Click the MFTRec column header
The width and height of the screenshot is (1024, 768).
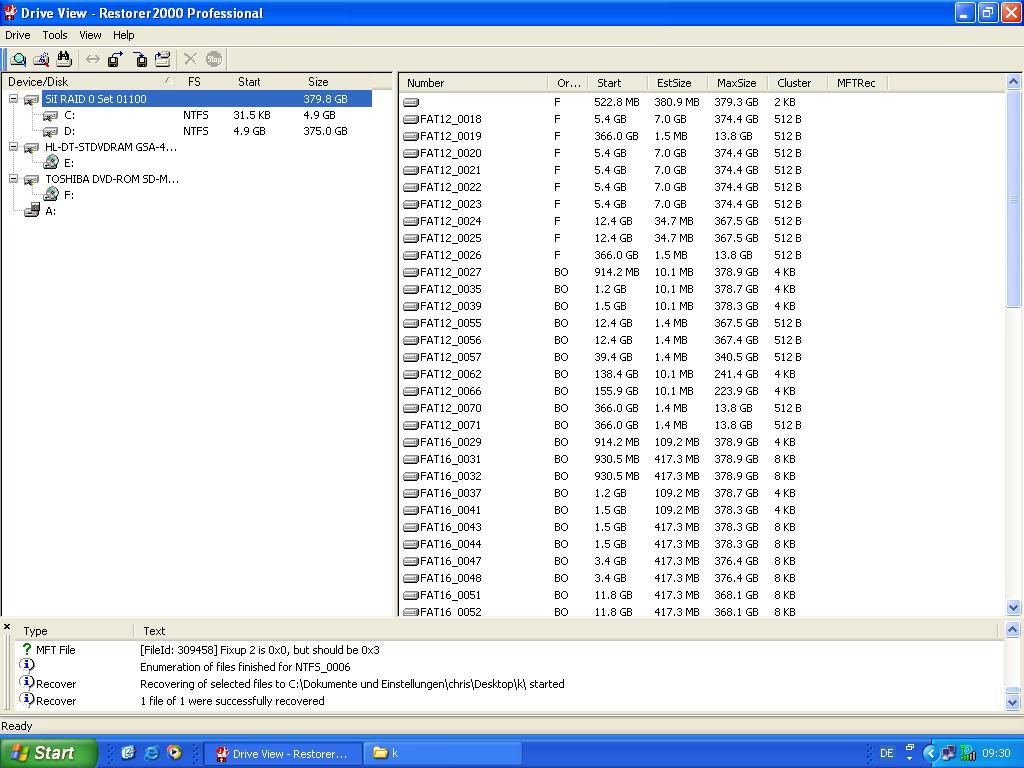pos(858,83)
